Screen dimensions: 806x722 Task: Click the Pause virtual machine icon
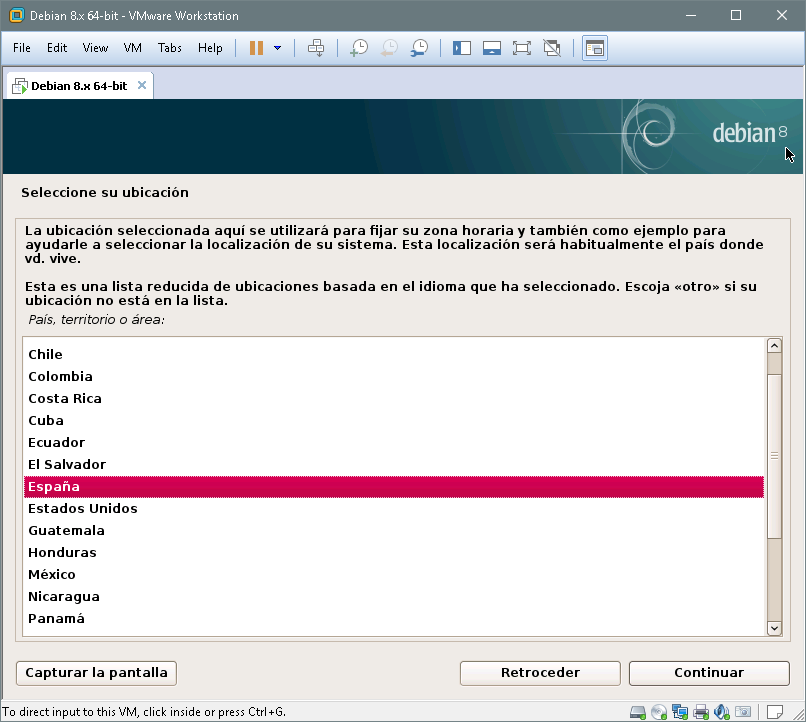point(256,48)
